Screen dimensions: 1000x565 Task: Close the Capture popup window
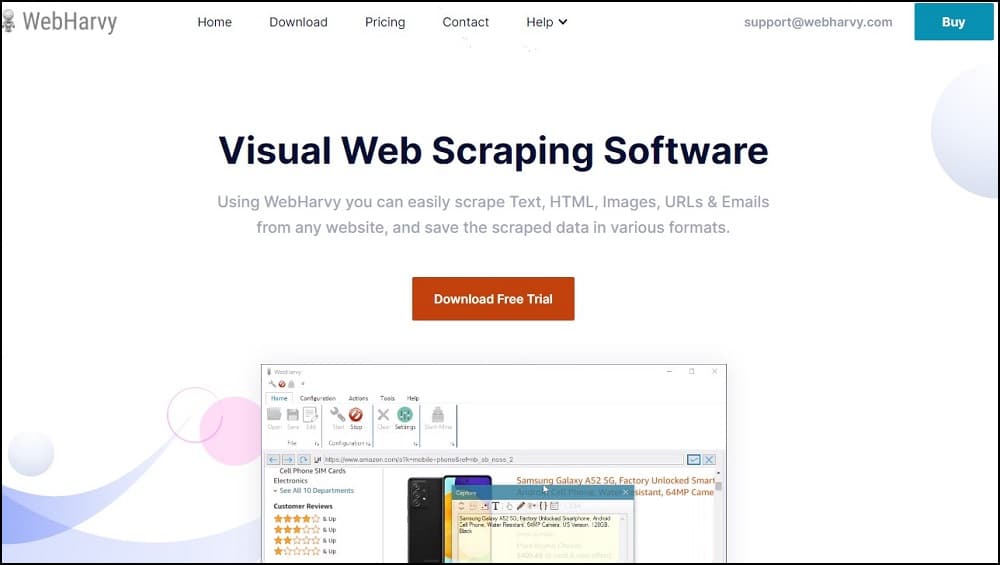pyautogui.click(x=626, y=492)
